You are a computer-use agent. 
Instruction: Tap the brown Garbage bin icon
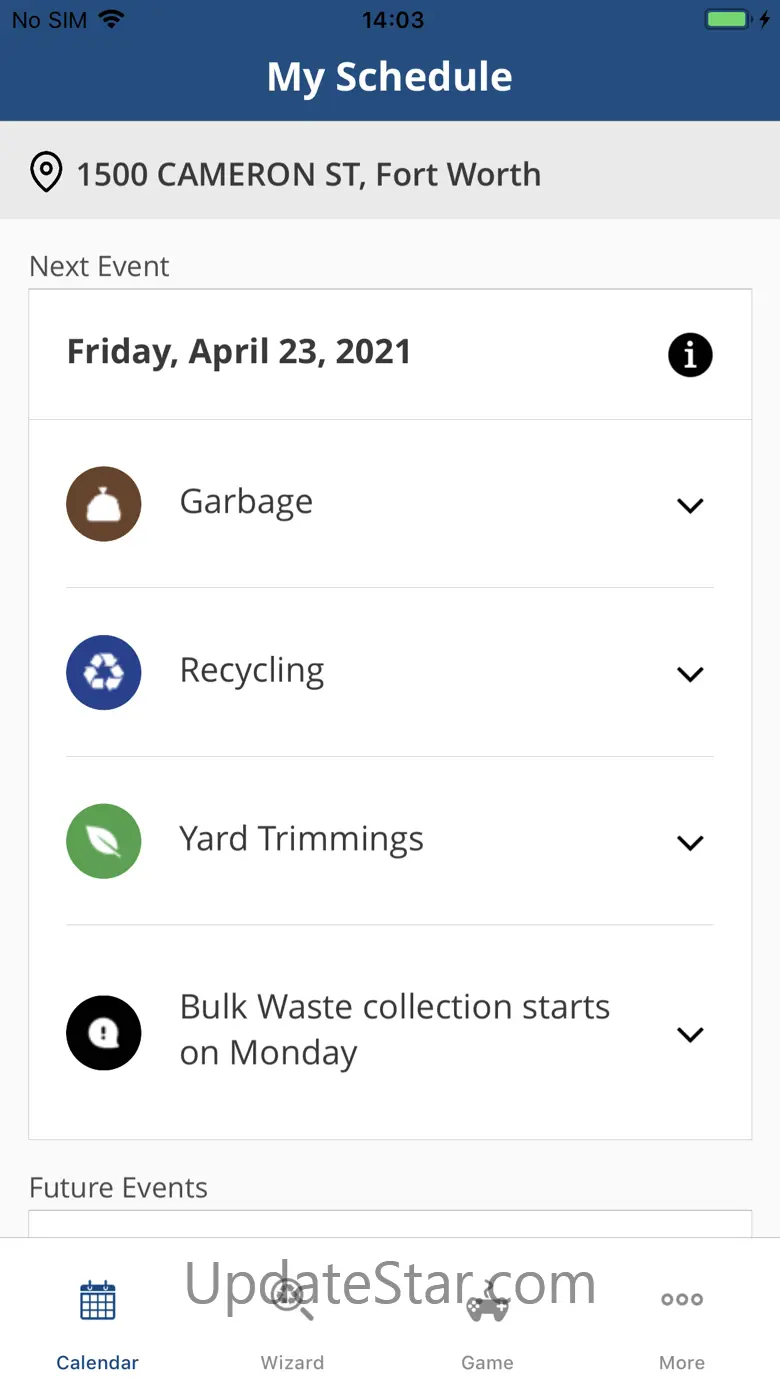(104, 504)
